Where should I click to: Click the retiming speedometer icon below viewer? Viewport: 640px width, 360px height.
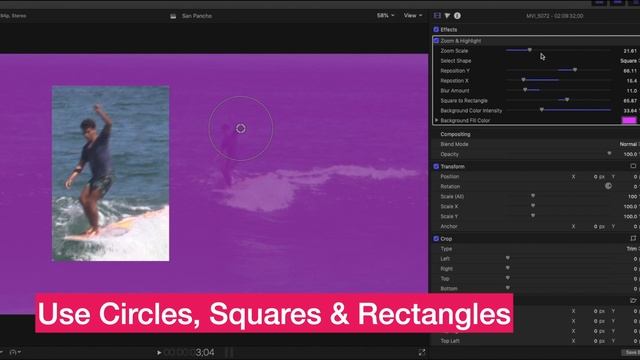click(x=14, y=352)
